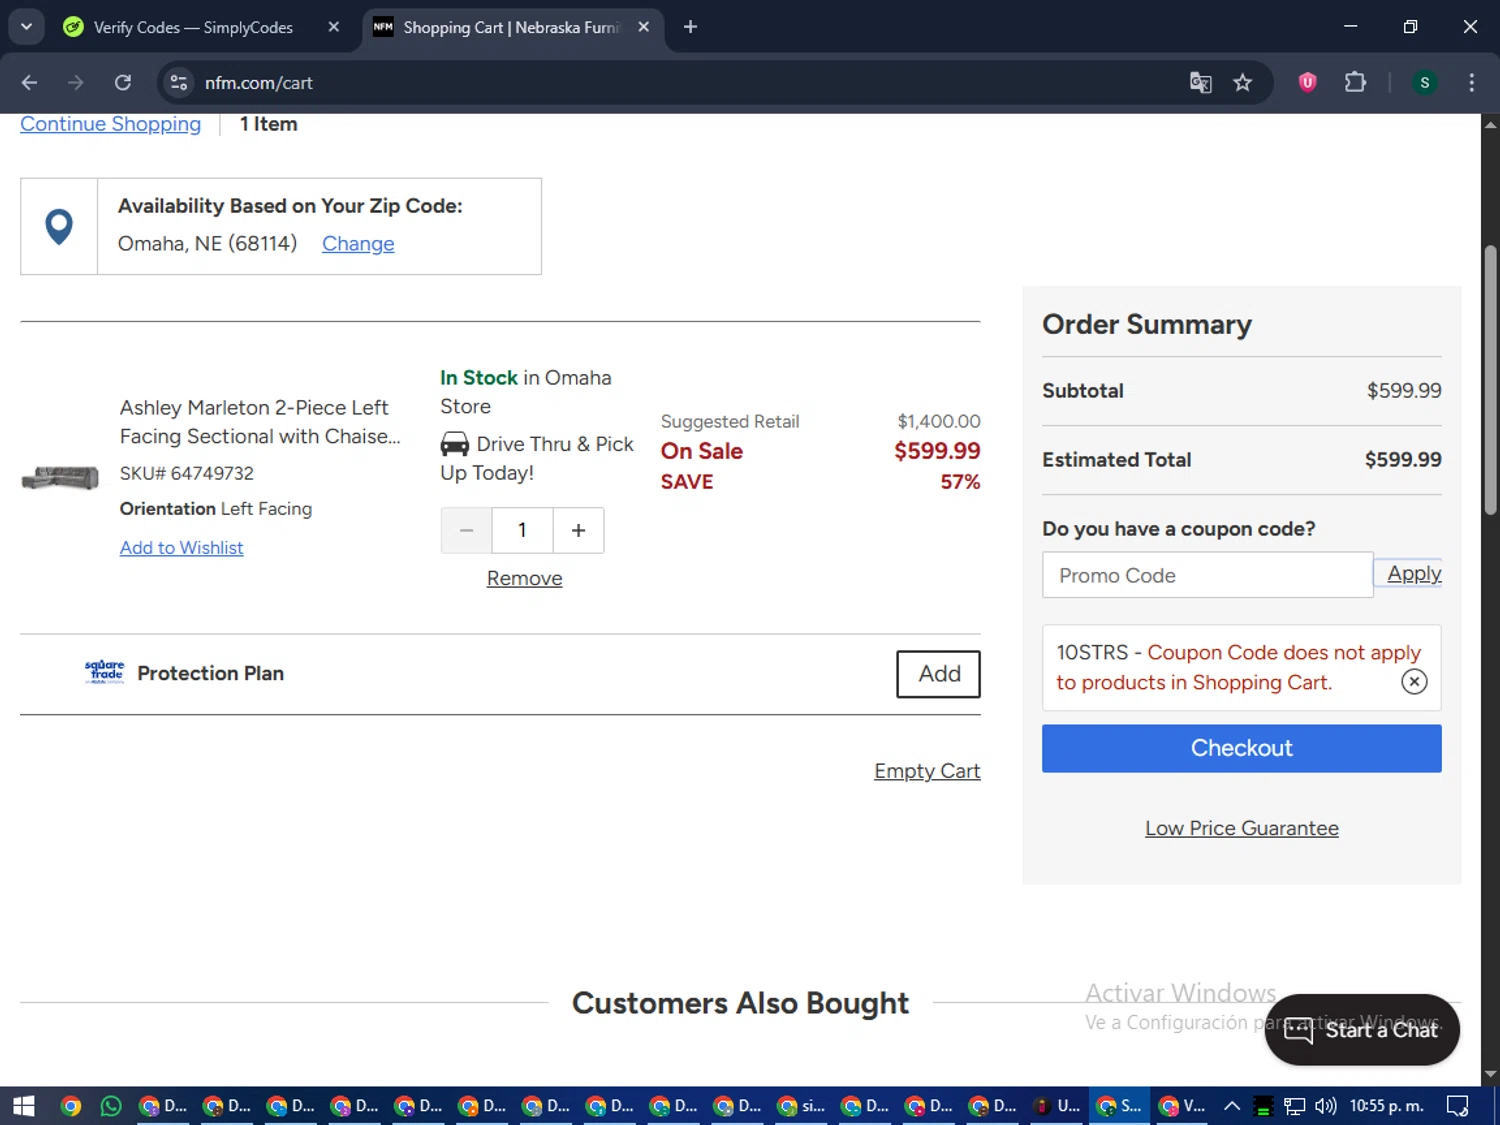The image size is (1500, 1125).
Task: Increase item quantity with plus button
Action: pos(578,530)
